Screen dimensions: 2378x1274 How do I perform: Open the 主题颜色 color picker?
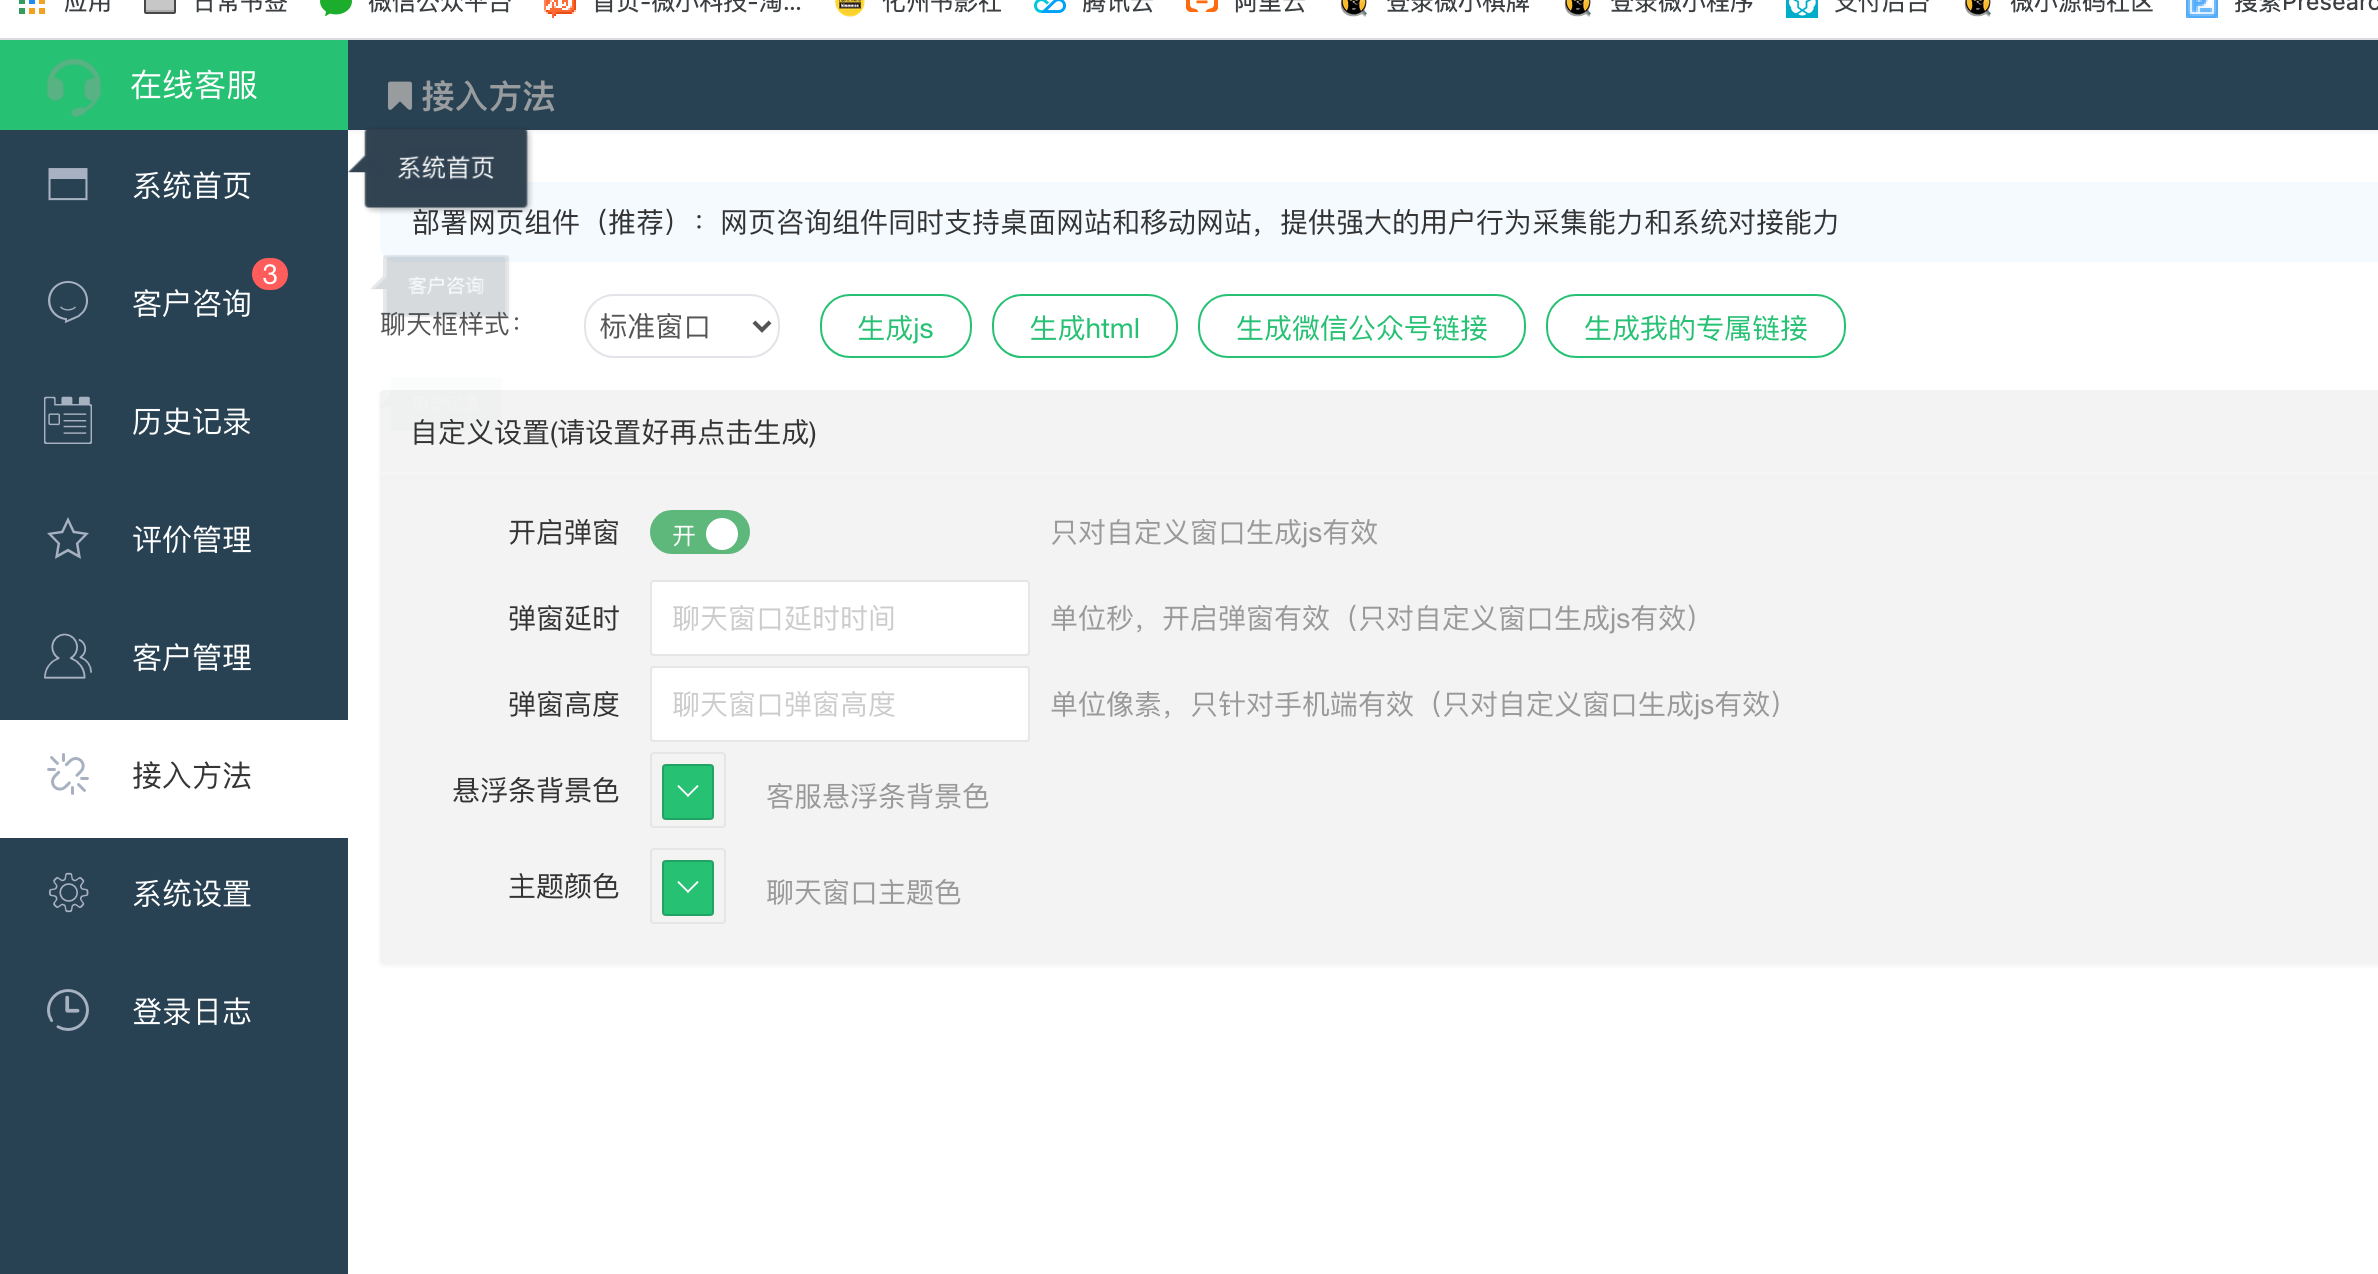(688, 887)
